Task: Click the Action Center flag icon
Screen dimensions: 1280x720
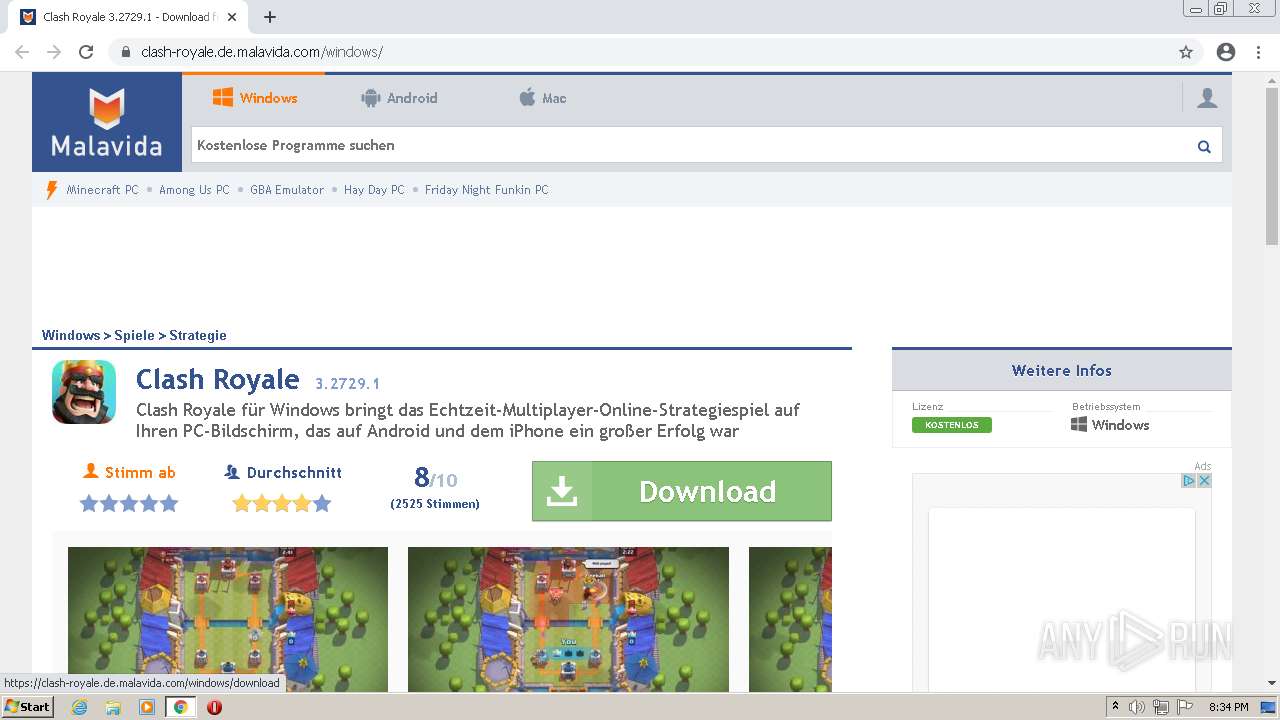Action: pos(1184,707)
